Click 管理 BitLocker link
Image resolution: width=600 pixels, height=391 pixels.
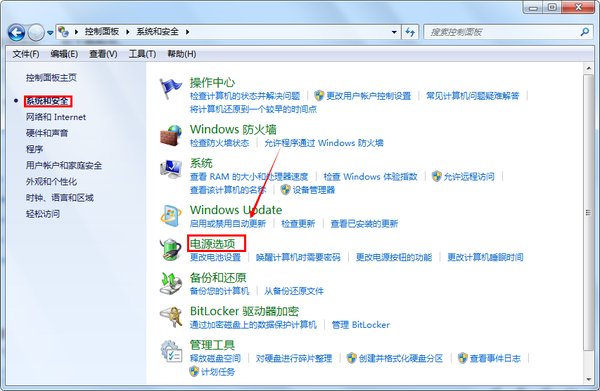pyautogui.click(x=361, y=325)
